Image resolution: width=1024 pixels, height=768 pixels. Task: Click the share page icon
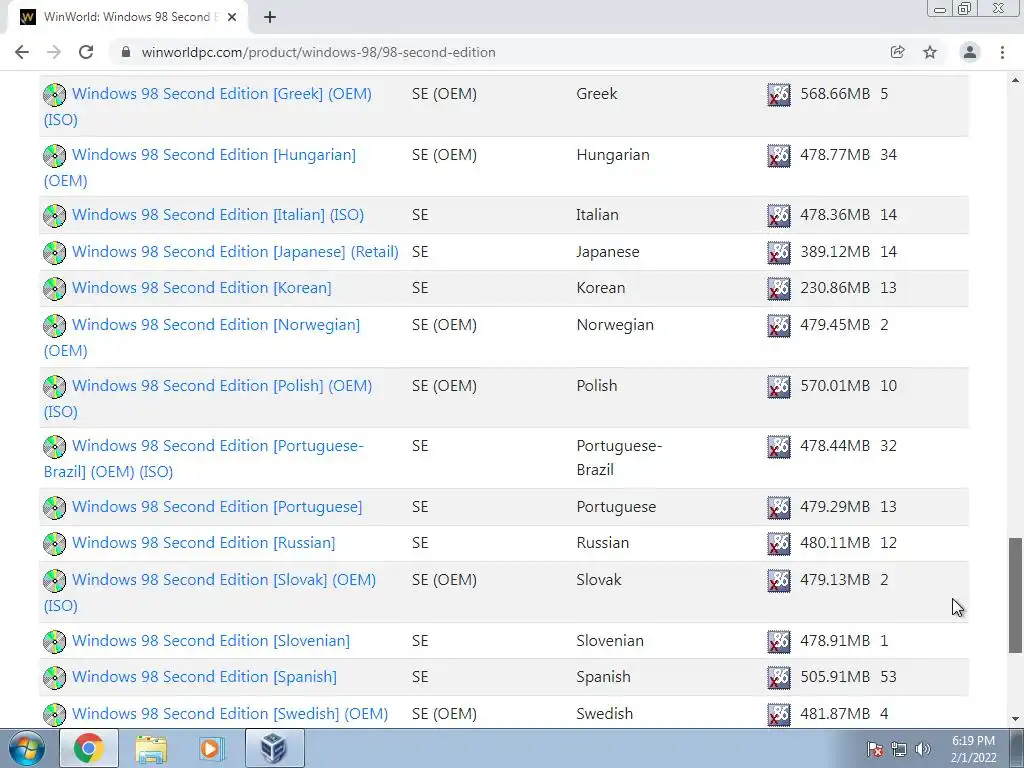(x=897, y=52)
